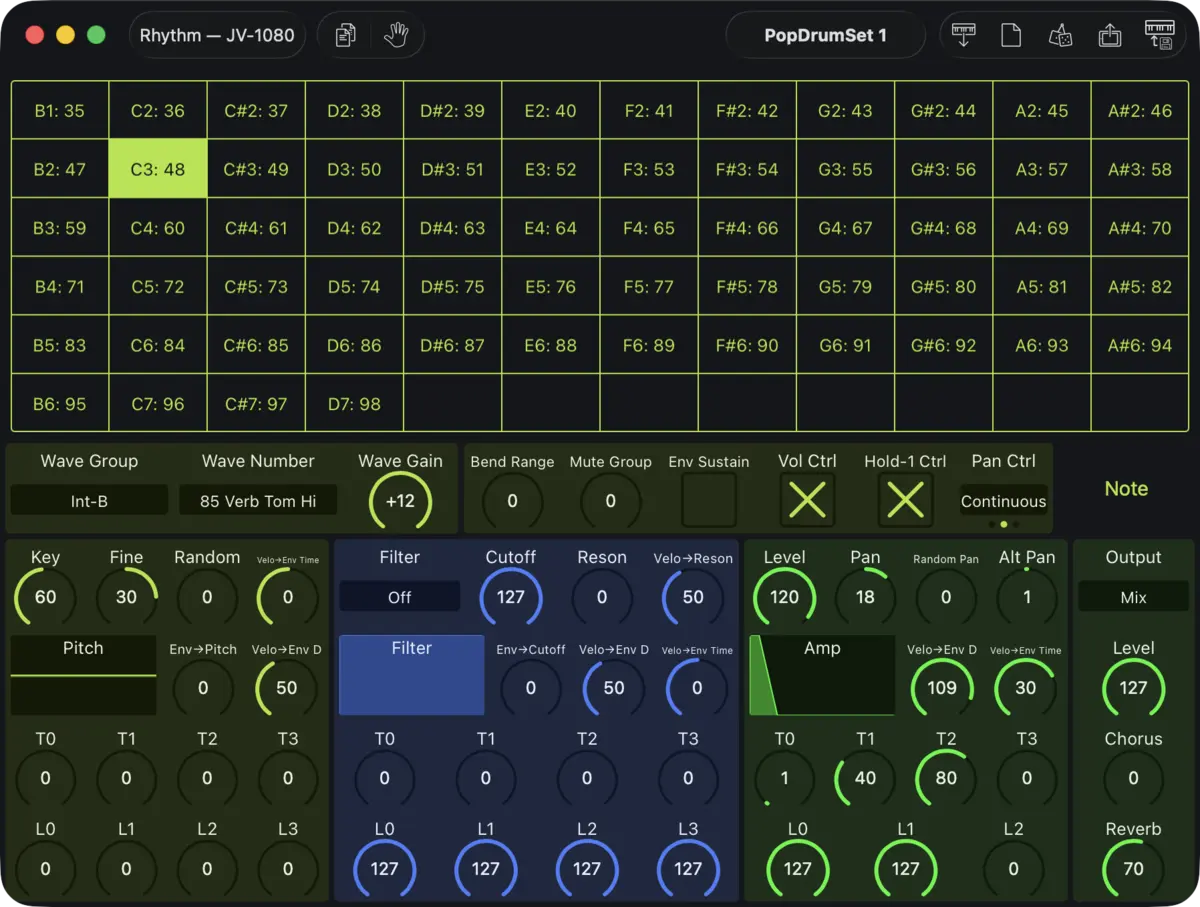Click the Pan knob showing 18
Viewport: 1200px width, 907px height.
pos(865,597)
